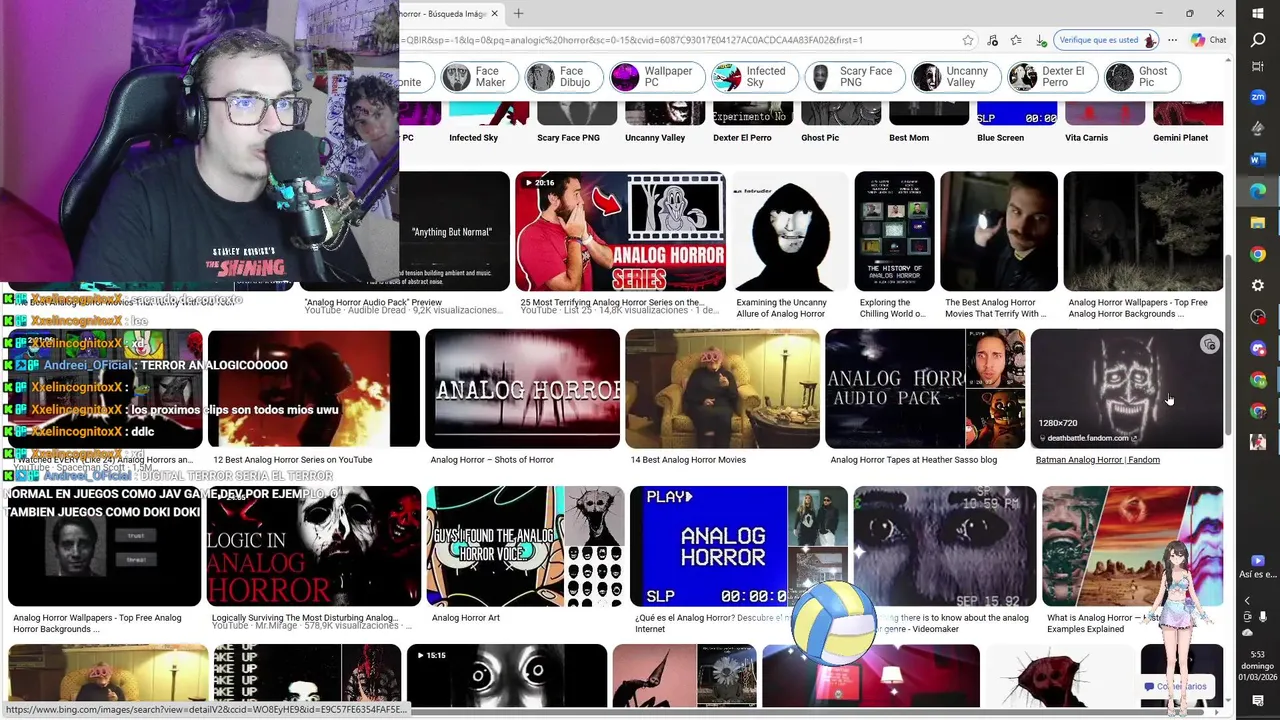Open 14 Best Analog Horror Movies image
The height and width of the screenshot is (720, 1280).
(x=722, y=388)
